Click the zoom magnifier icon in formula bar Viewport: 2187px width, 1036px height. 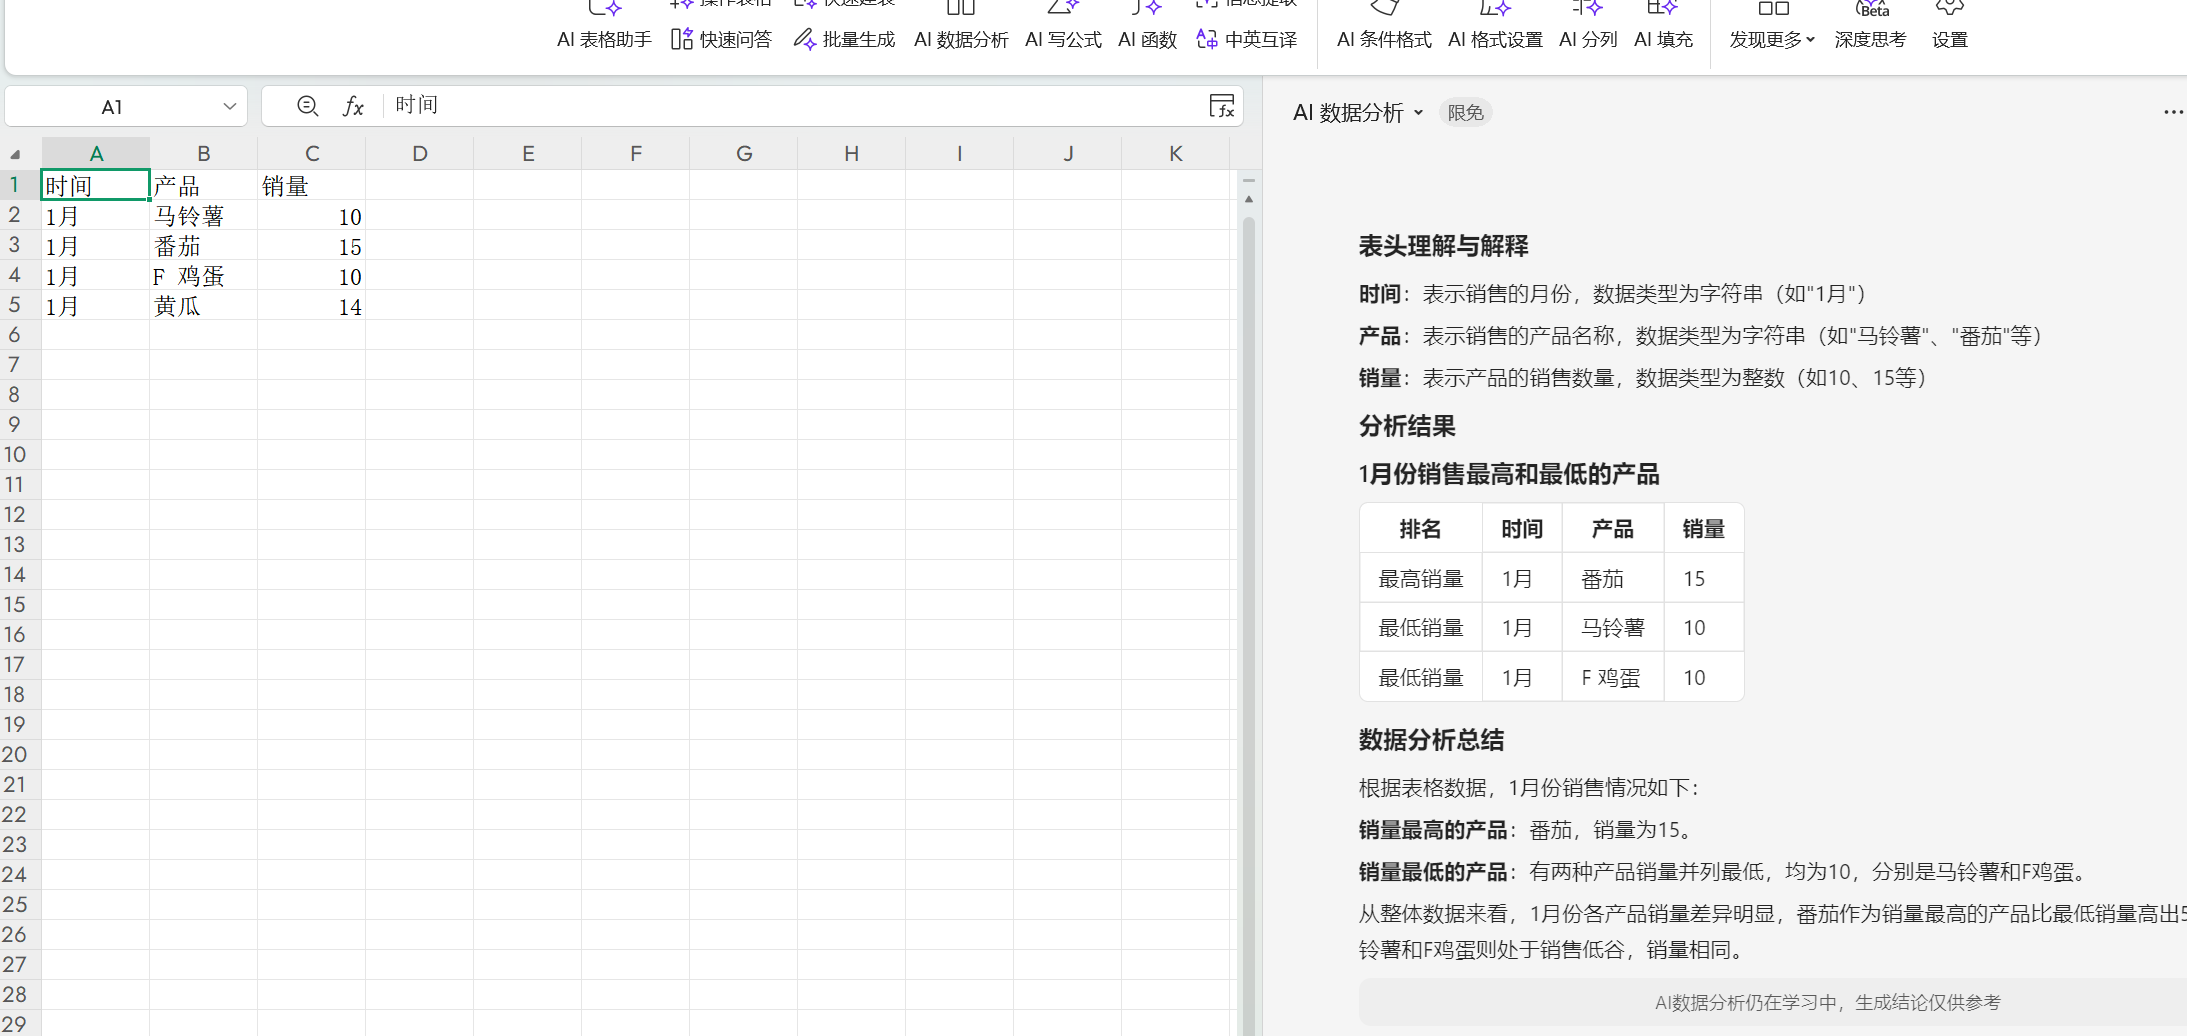point(308,106)
